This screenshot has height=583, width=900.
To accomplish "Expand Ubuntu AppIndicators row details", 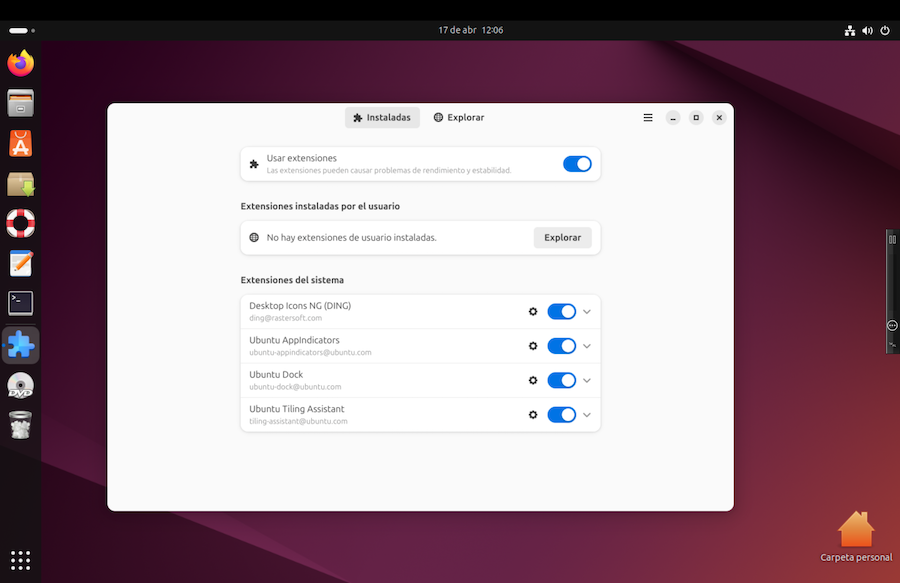I will point(587,346).
